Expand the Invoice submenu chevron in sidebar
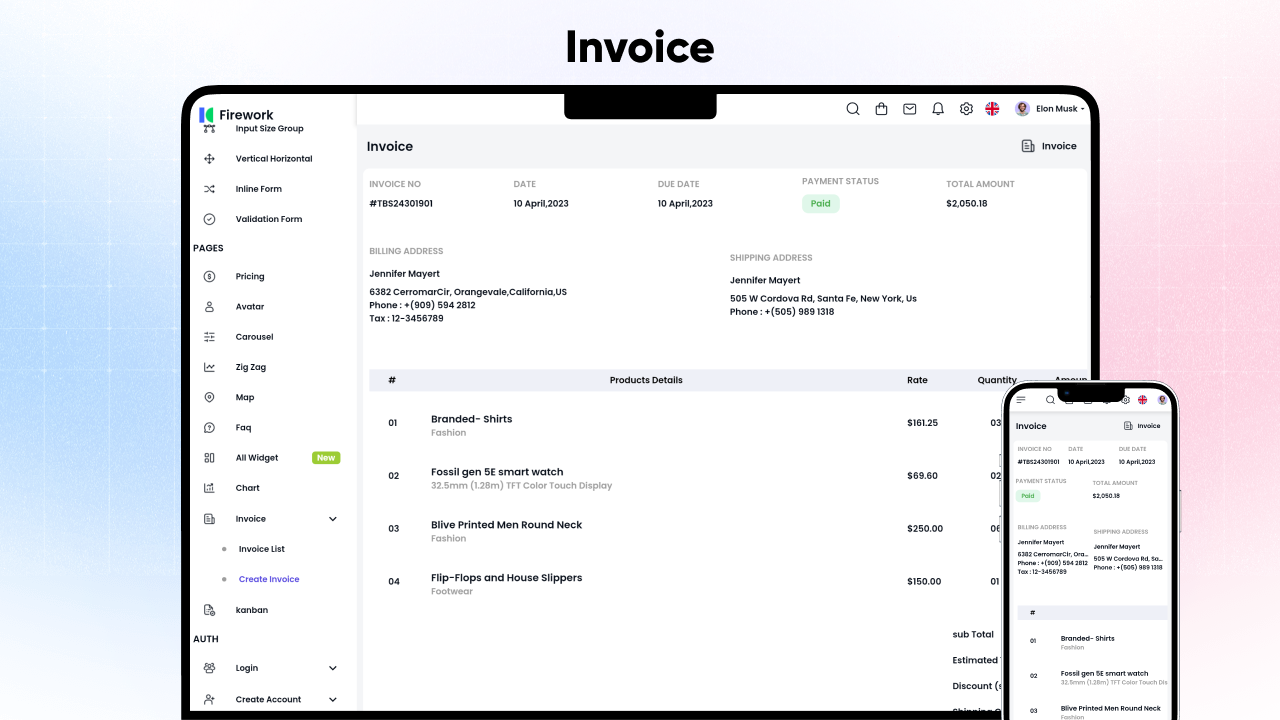1280x720 pixels. point(333,519)
